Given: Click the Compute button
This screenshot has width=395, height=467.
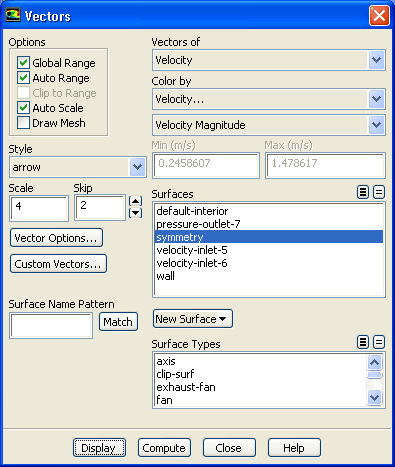Looking at the screenshot, I should point(164,448).
